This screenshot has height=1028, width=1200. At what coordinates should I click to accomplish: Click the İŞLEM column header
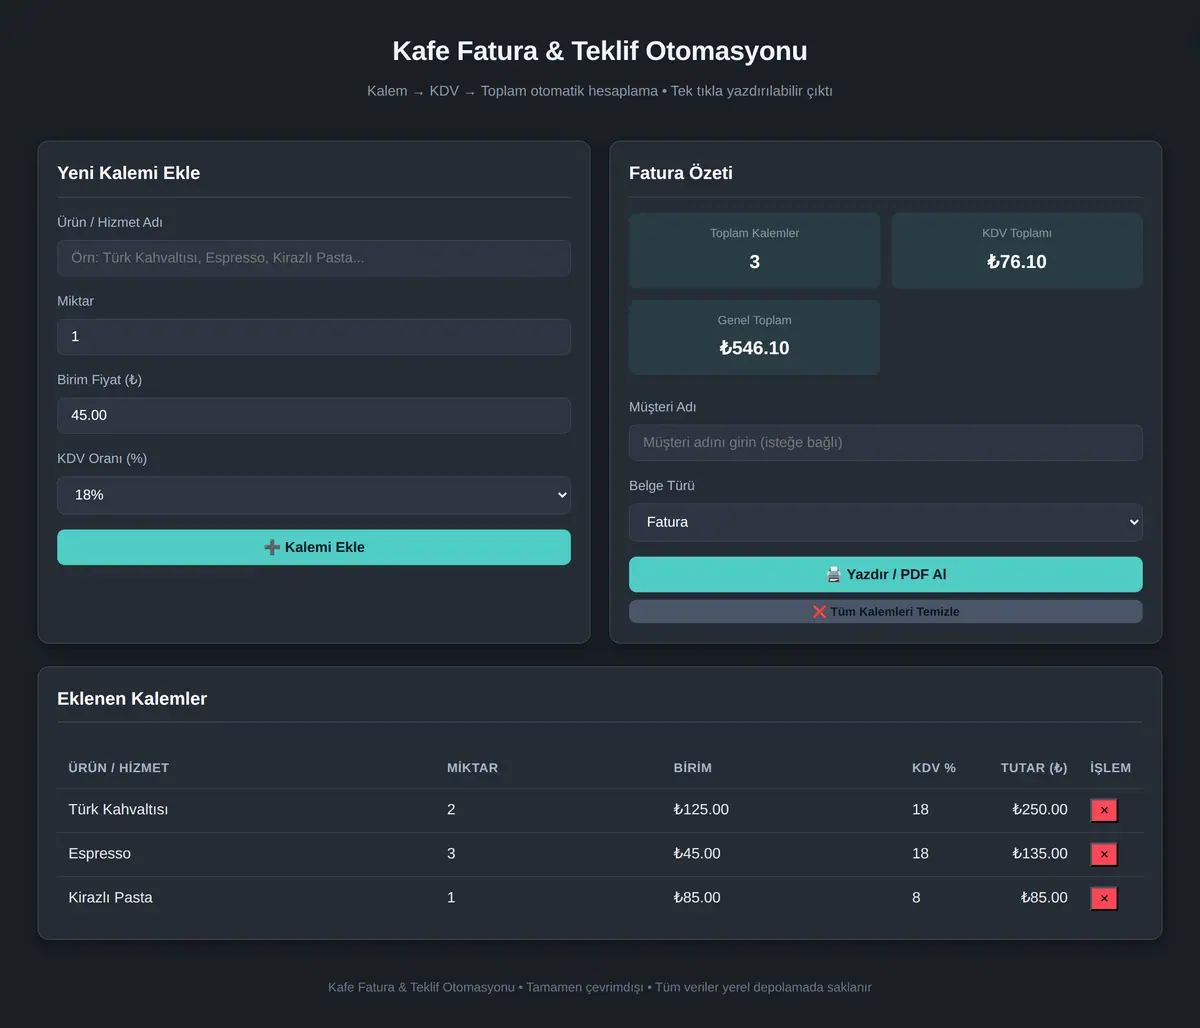1111,768
